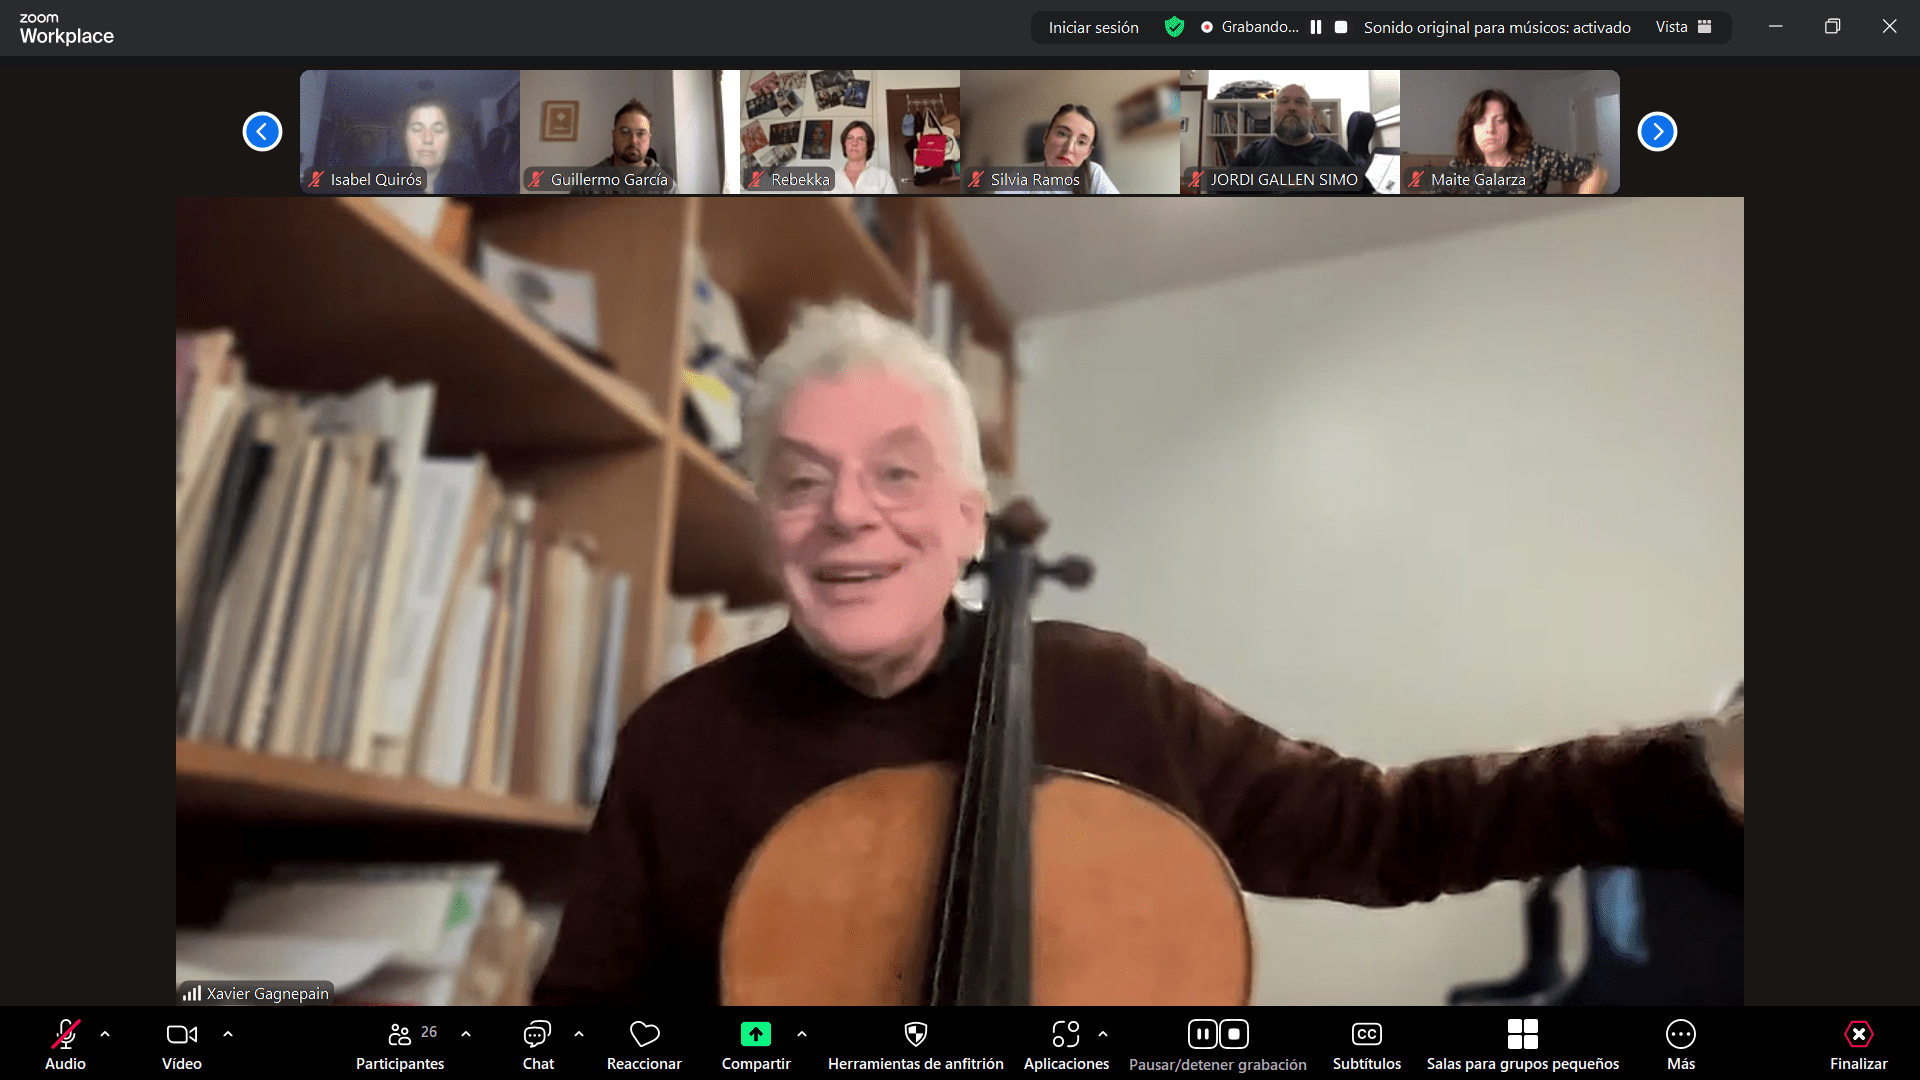Open the Participantes list dropdown arrow

point(464,1034)
